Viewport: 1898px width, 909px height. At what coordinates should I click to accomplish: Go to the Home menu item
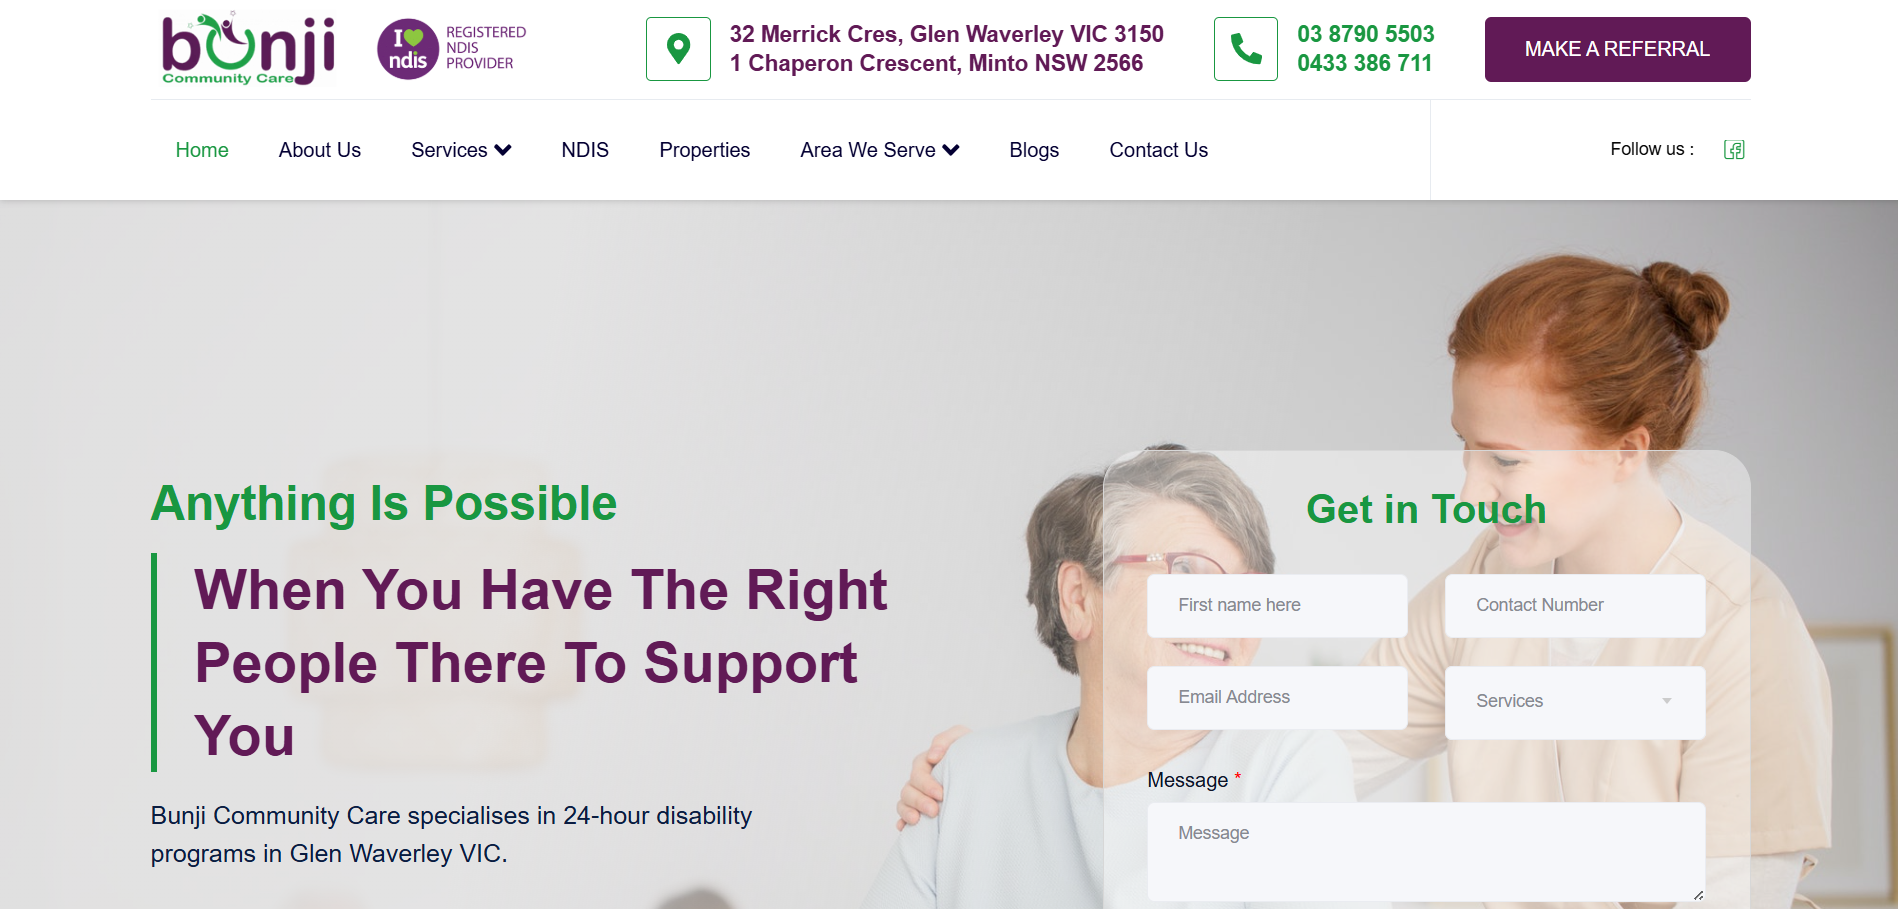(202, 150)
